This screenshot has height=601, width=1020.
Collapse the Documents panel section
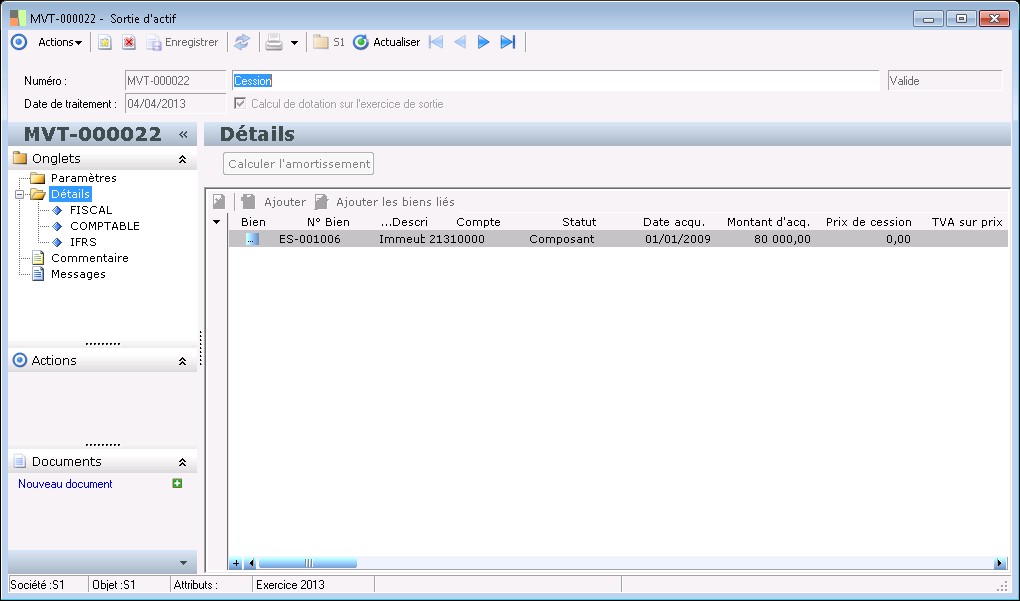point(182,462)
